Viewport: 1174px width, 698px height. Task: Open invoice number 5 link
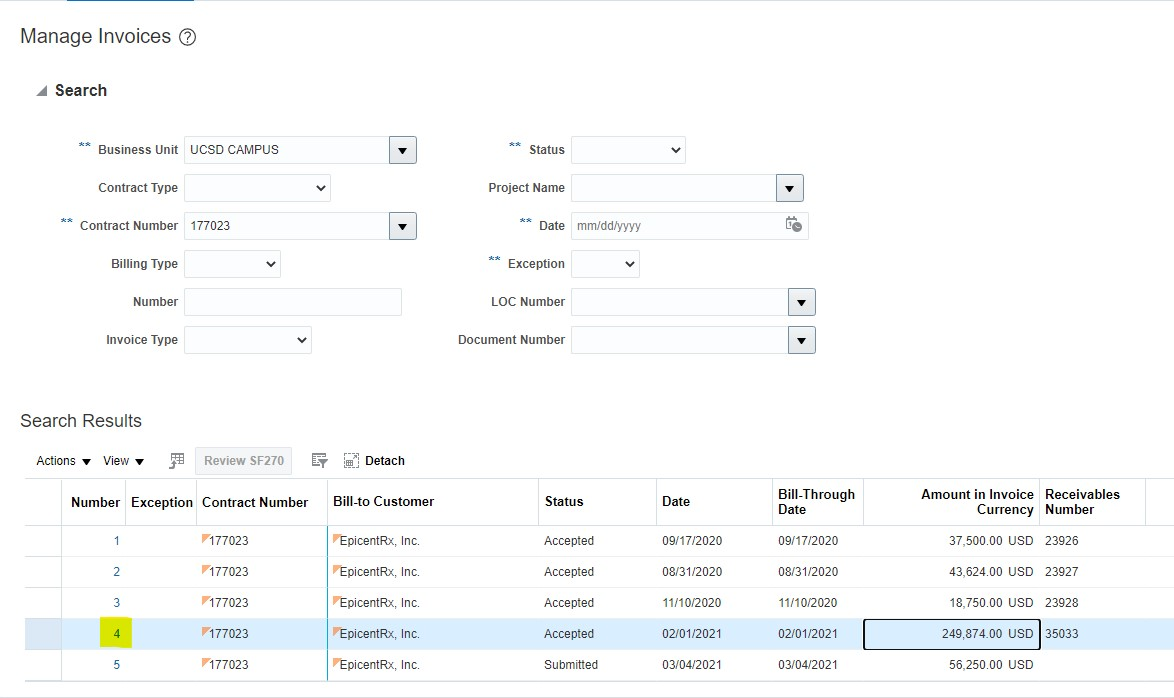pyautogui.click(x=116, y=665)
